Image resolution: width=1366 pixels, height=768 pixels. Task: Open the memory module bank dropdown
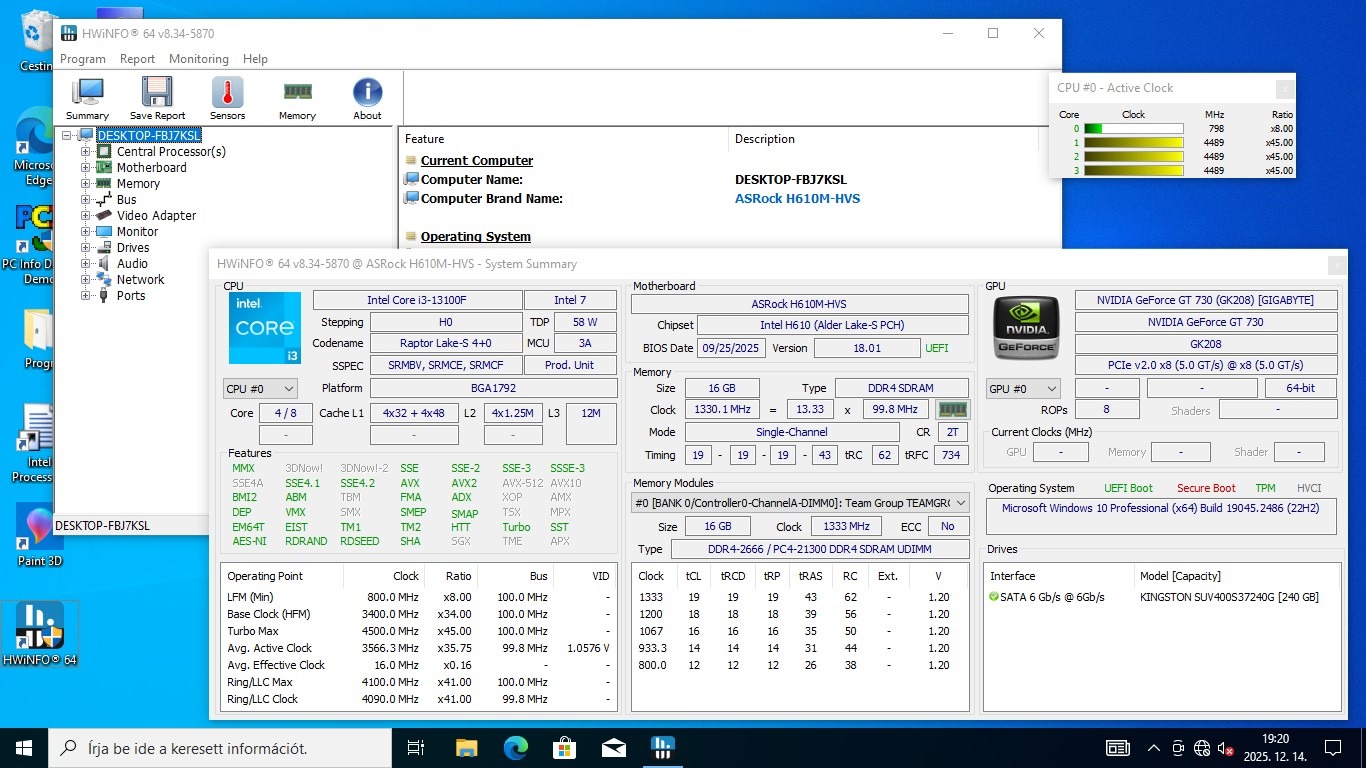click(800, 503)
